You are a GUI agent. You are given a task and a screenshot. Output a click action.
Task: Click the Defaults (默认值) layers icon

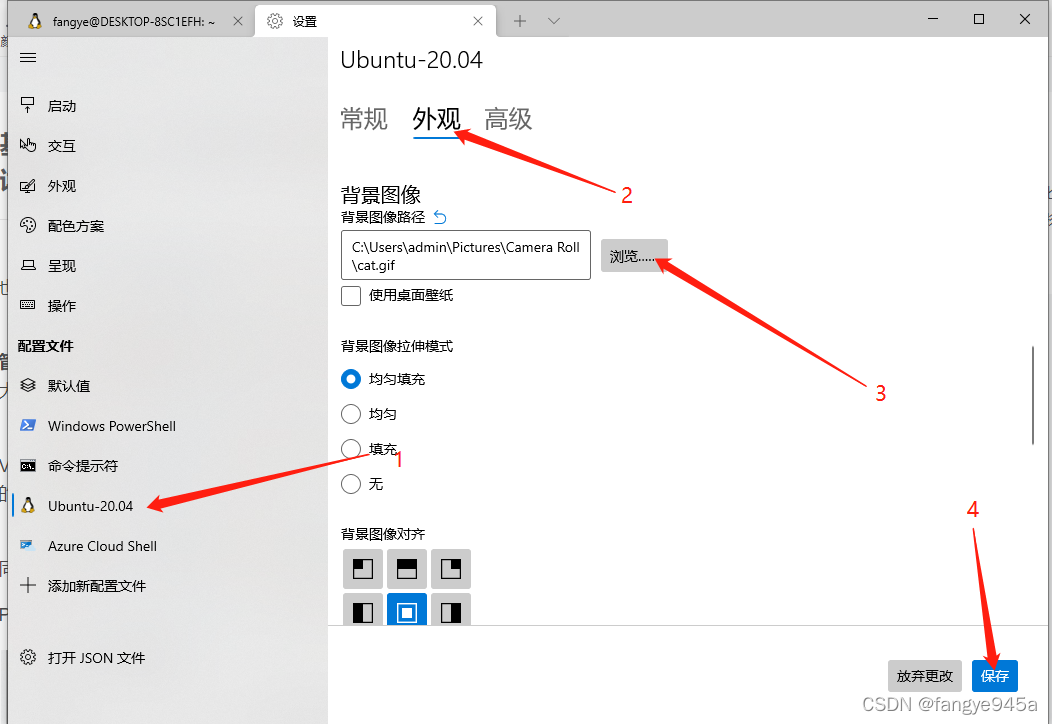click(28, 385)
